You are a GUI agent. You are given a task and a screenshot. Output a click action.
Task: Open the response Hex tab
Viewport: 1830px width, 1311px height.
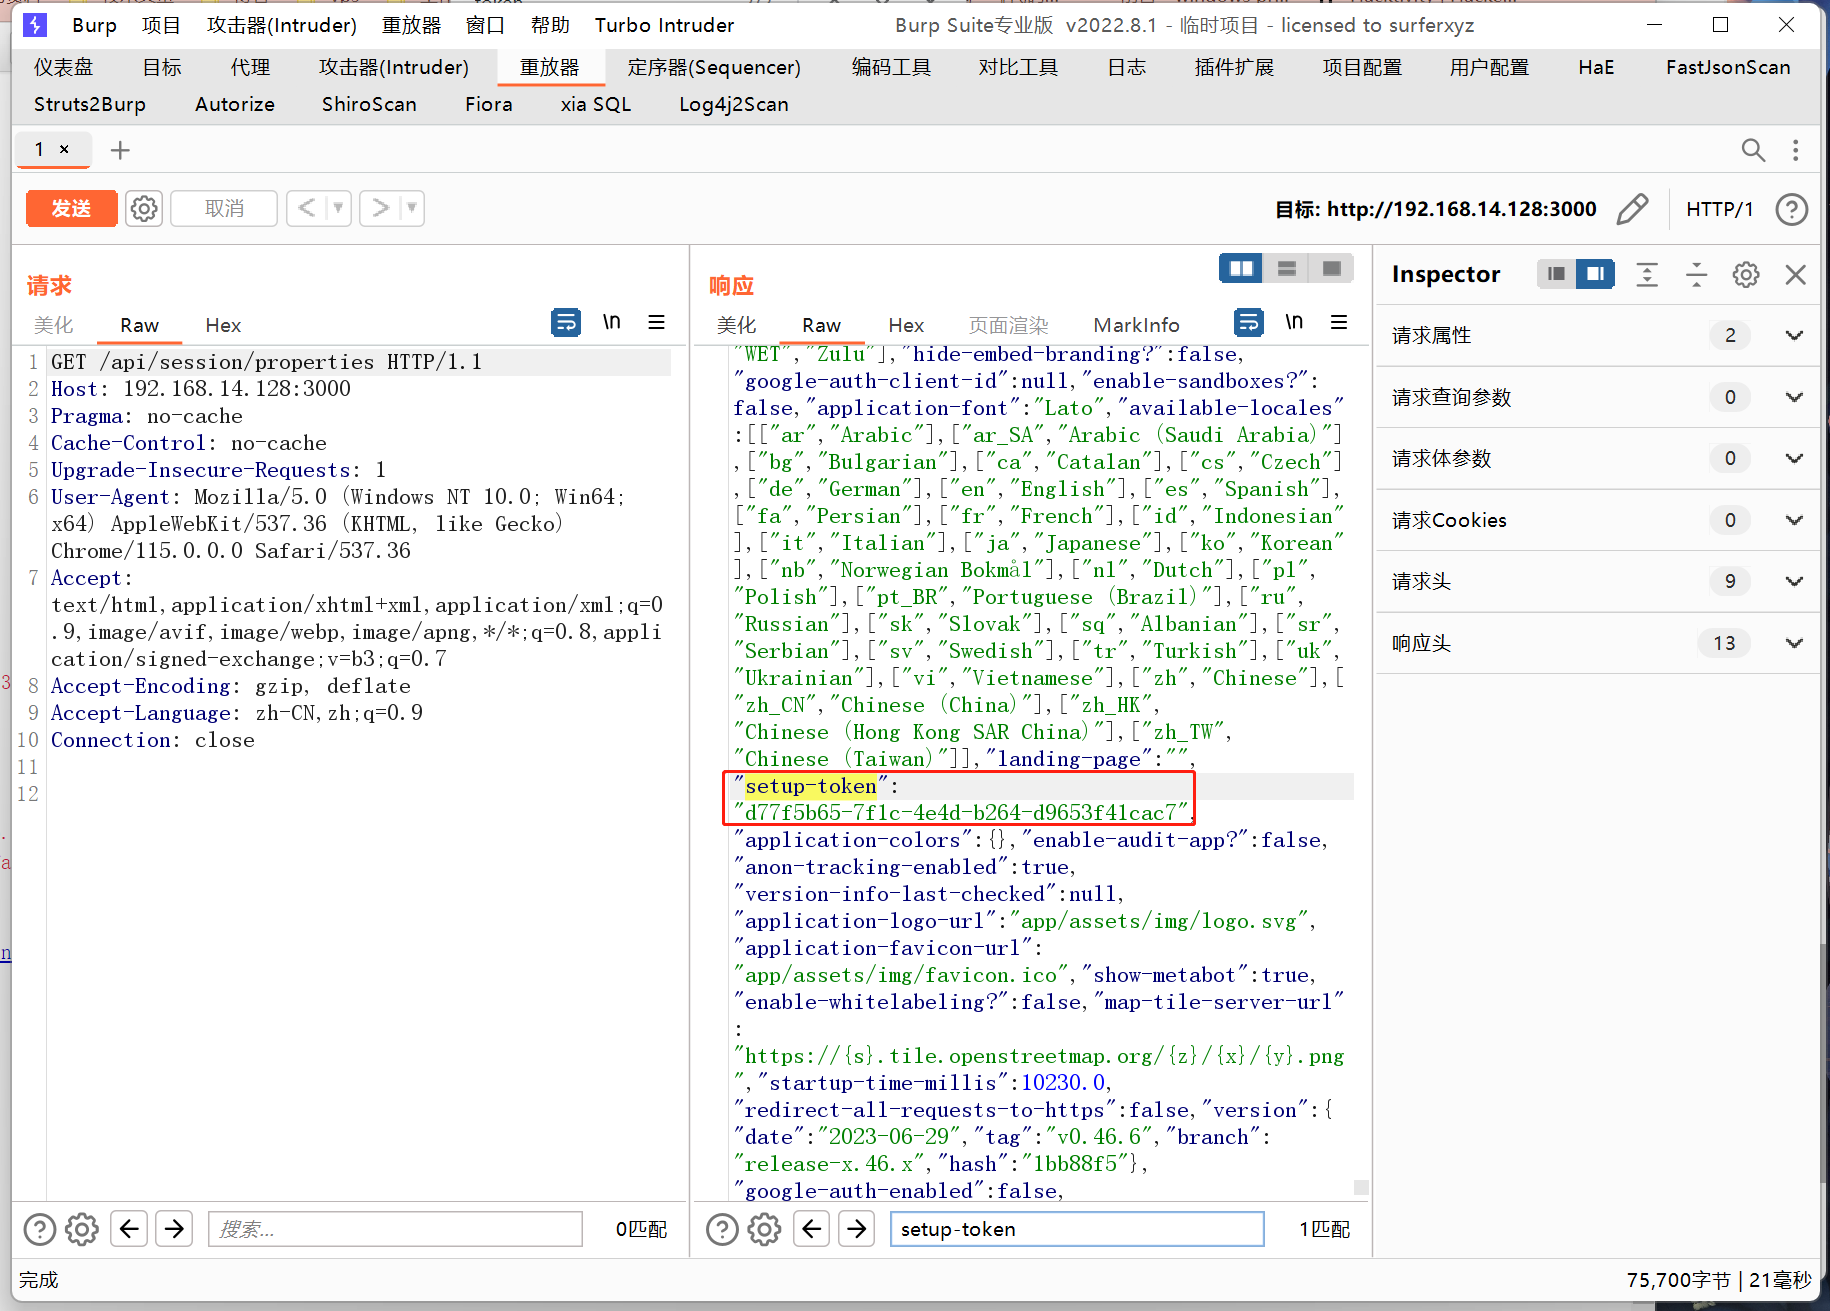[905, 325]
